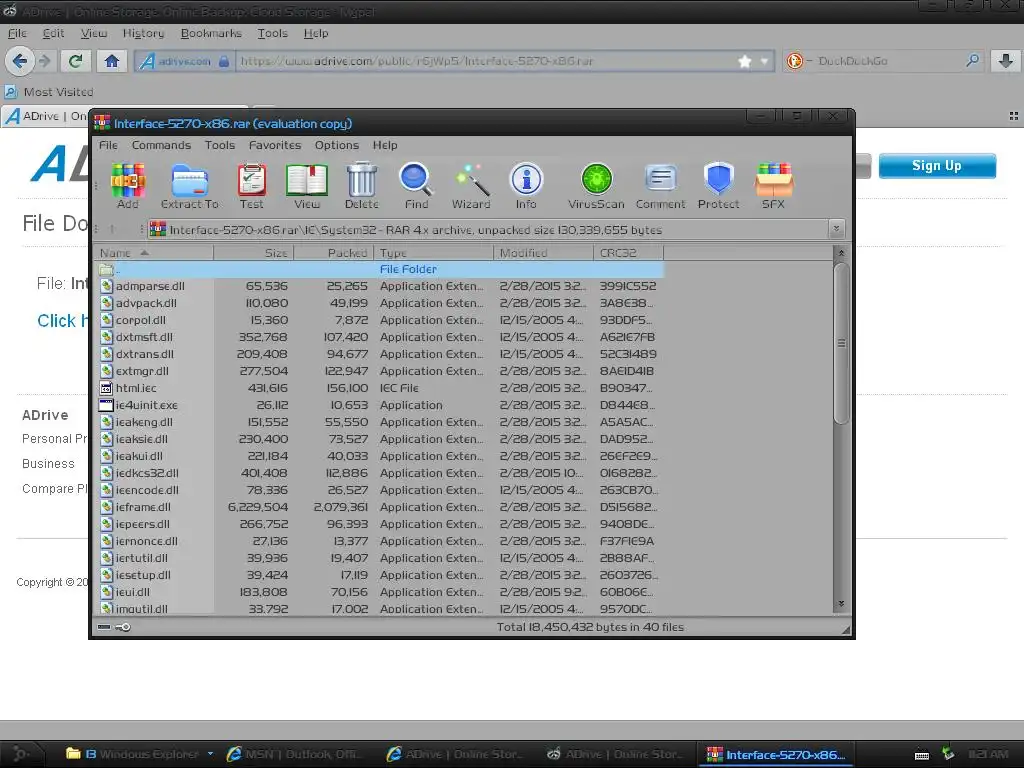Sort file list by Size column
Viewport: 1024px width, 768px height.
point(254,253)
